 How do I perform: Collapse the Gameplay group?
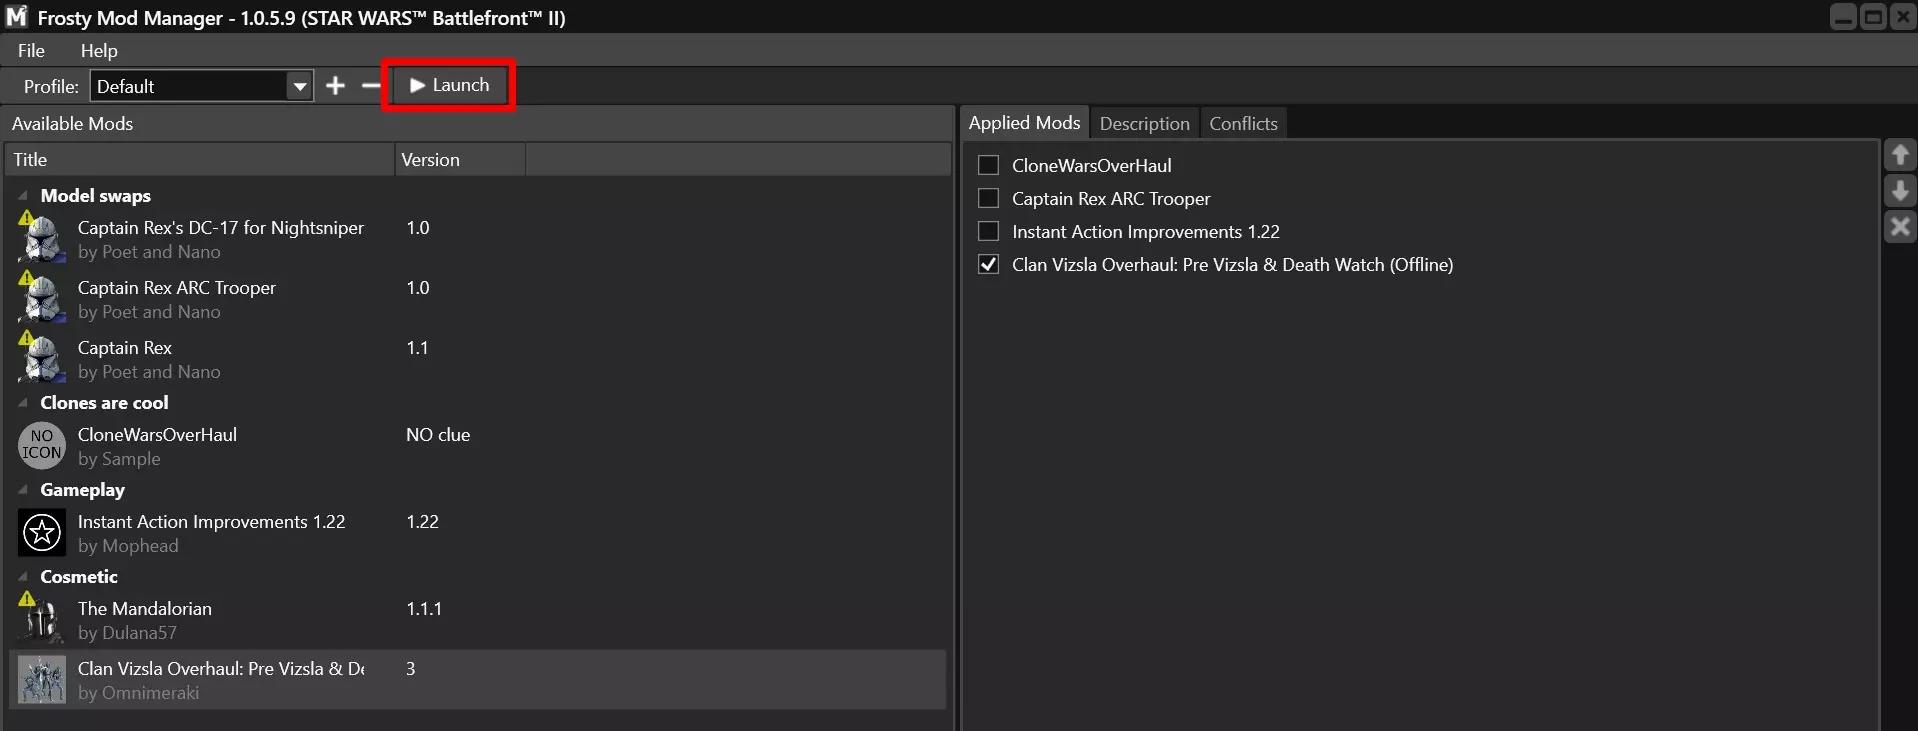(23, 490)
